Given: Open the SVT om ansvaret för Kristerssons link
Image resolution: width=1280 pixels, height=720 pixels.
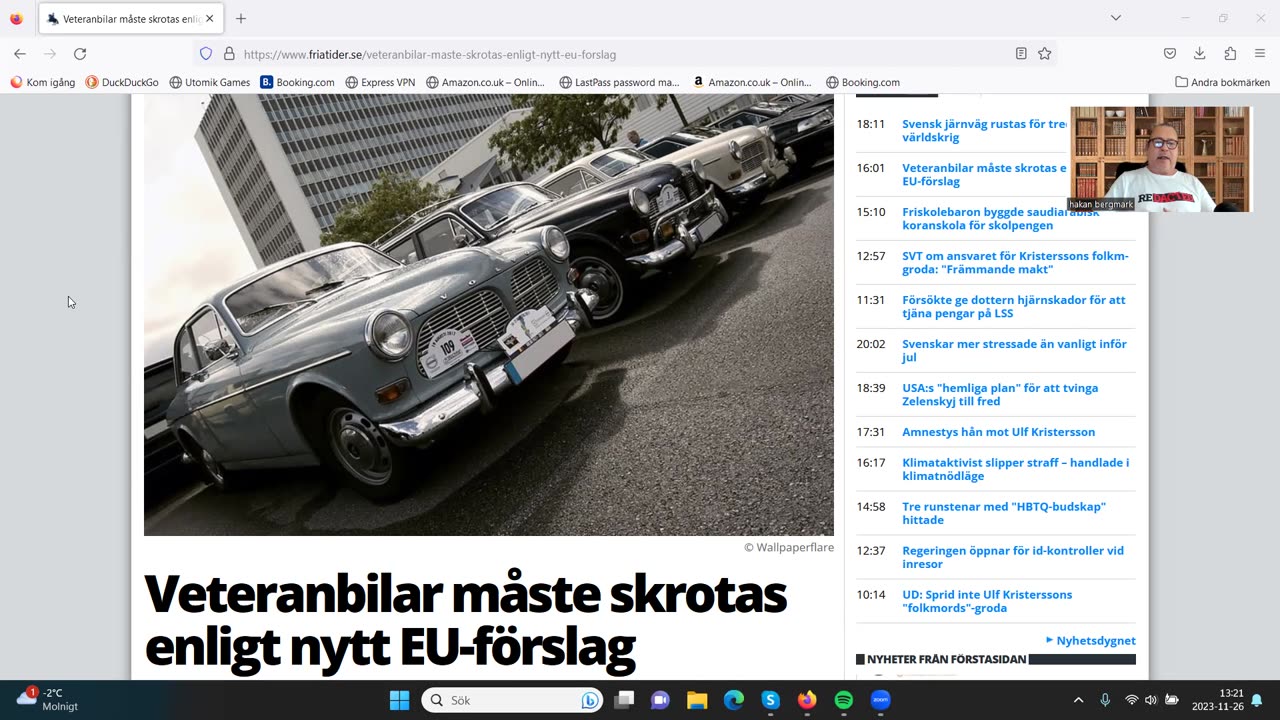Looking at the screenshot, I should [x=1015, y=262].
